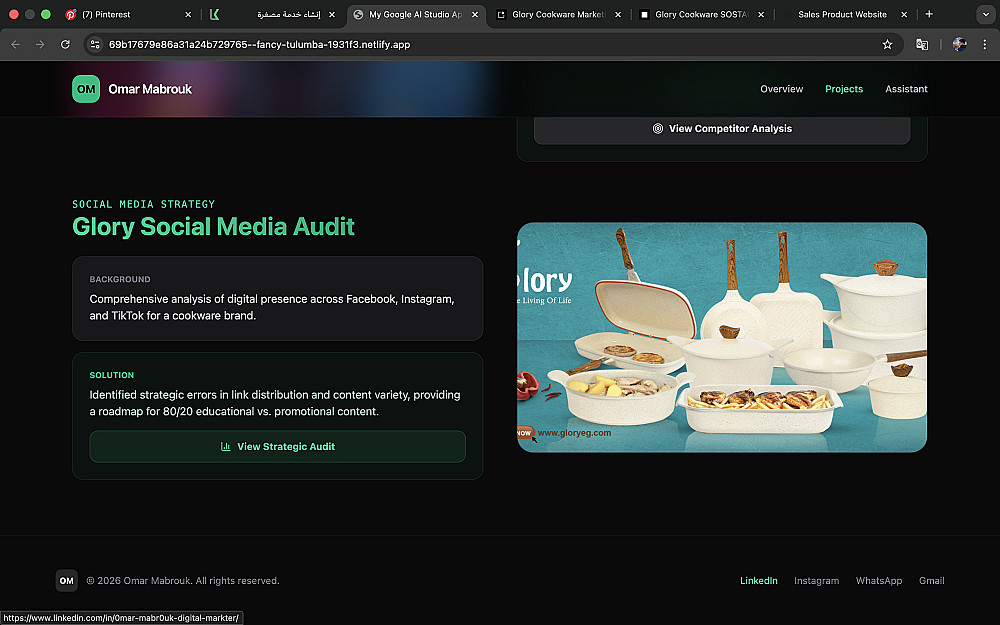1000x625 pixels.
Task: Switch to Glory Cookware Marketing tab
Action: click(558, 15)
